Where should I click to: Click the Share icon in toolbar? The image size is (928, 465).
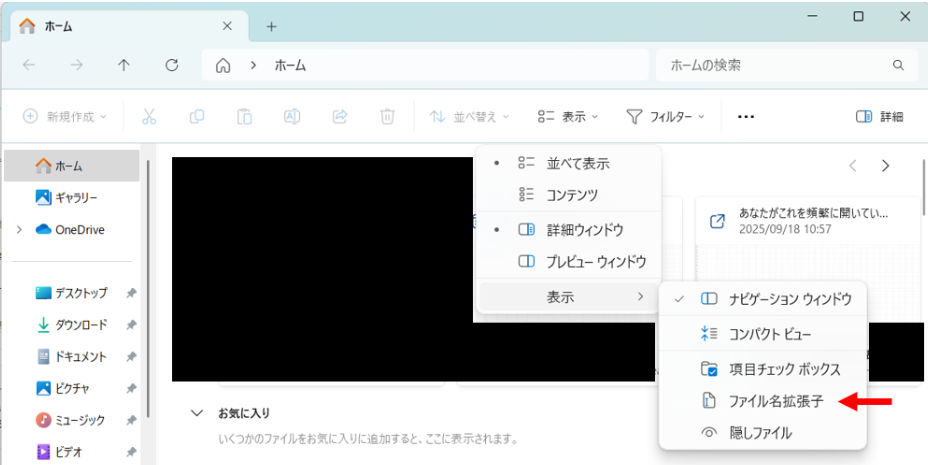pyautogui.click(x=339, y=117)
